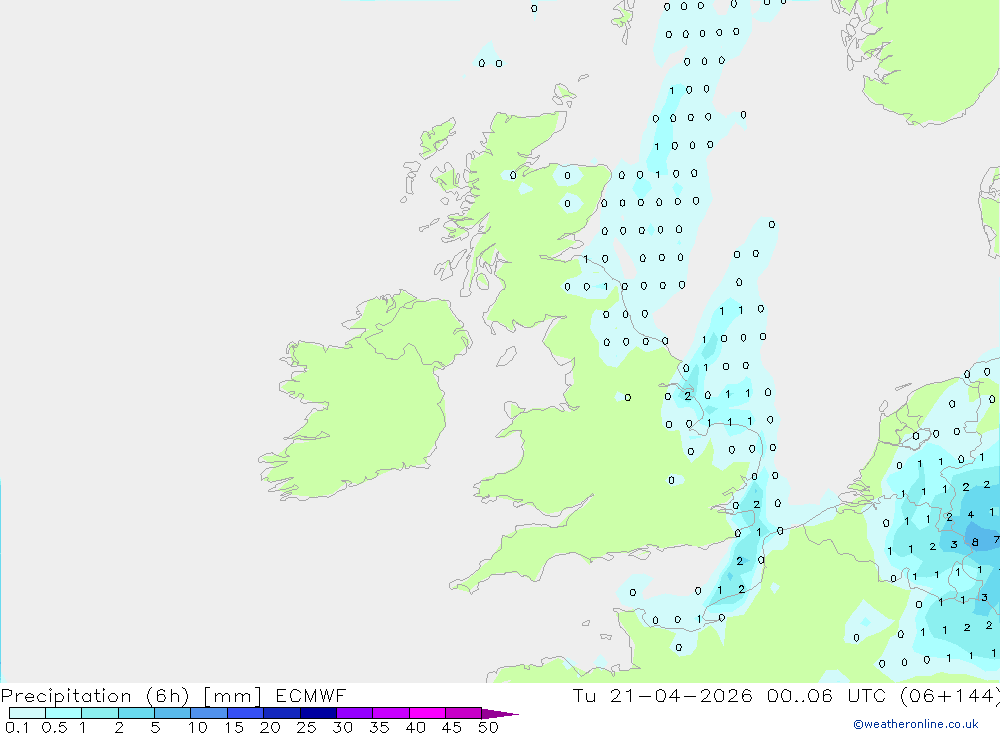This screenshot has height=733, width=1000.
Task: Click the "10" legend scale label
Action: click(x=198, y=727)
